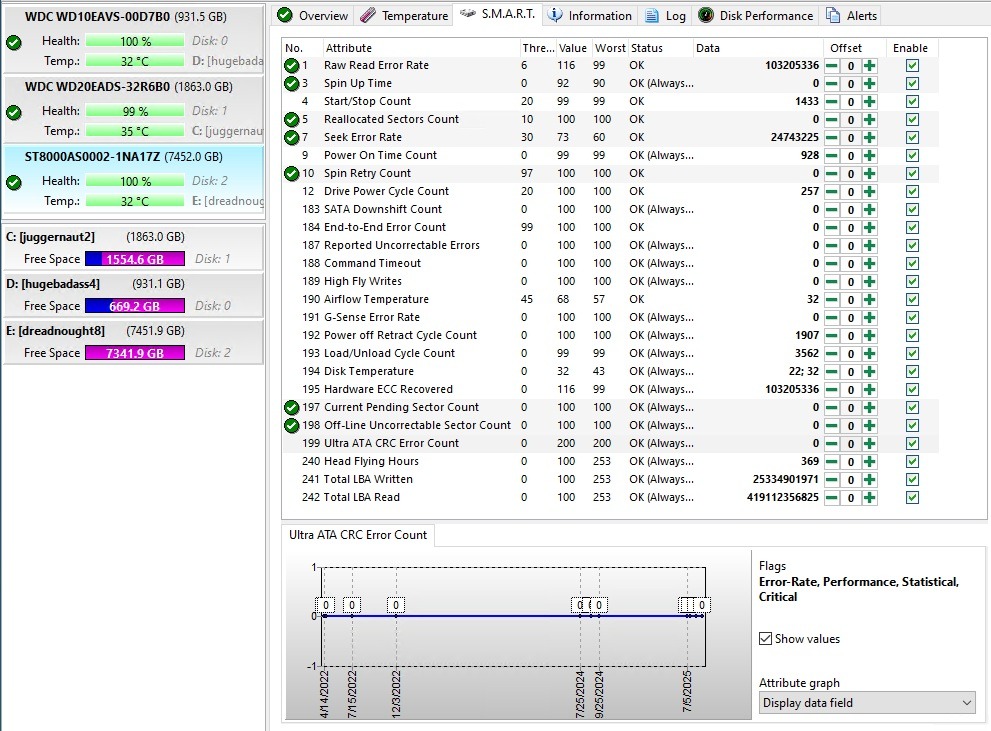Image resolution: width=991 pixels, height=731 pixels.
Task: Click green check icon of Raw Read Error Rate
Action: pyautogui.click(x=291, y=65)
